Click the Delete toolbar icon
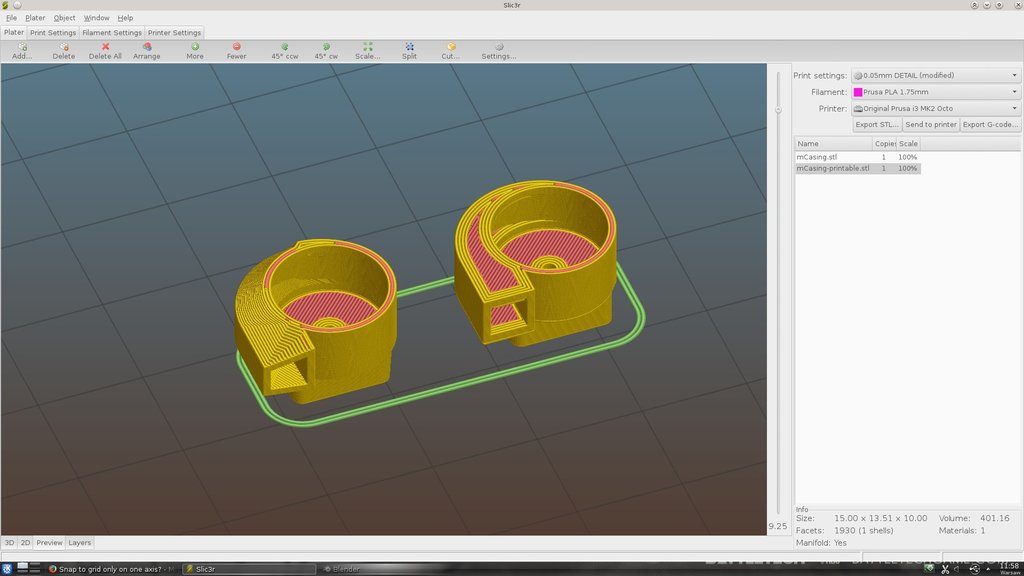The image size is (1024, 576). click(x=63, y=47)
